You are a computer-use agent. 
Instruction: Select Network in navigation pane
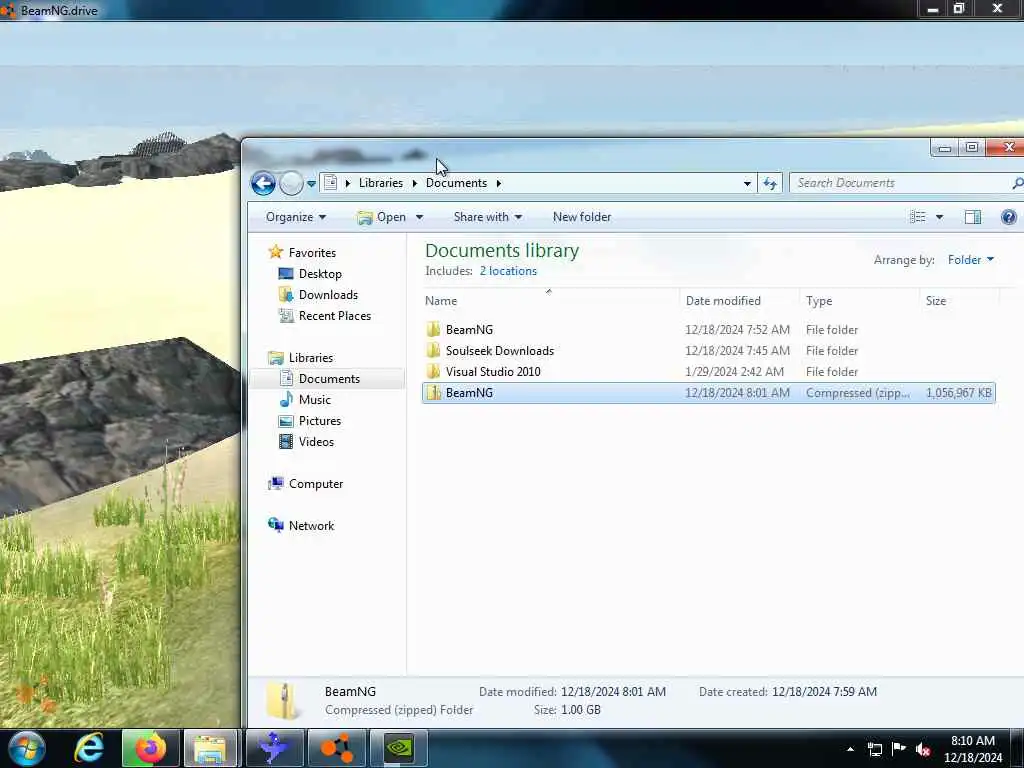[x=311, y=526]
